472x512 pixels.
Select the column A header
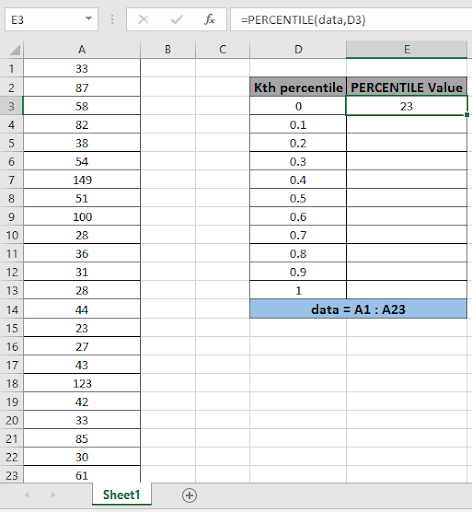pos(82,50)
